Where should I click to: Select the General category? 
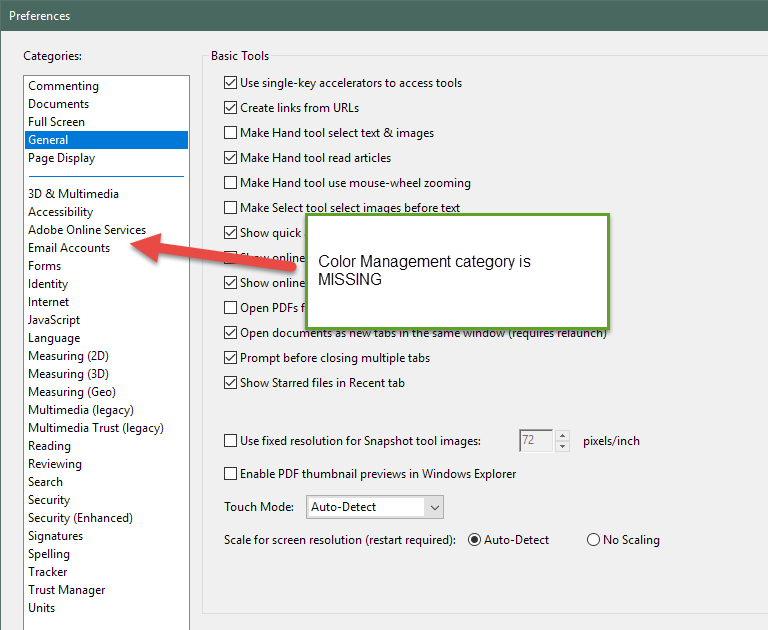[x=106, y=140]
